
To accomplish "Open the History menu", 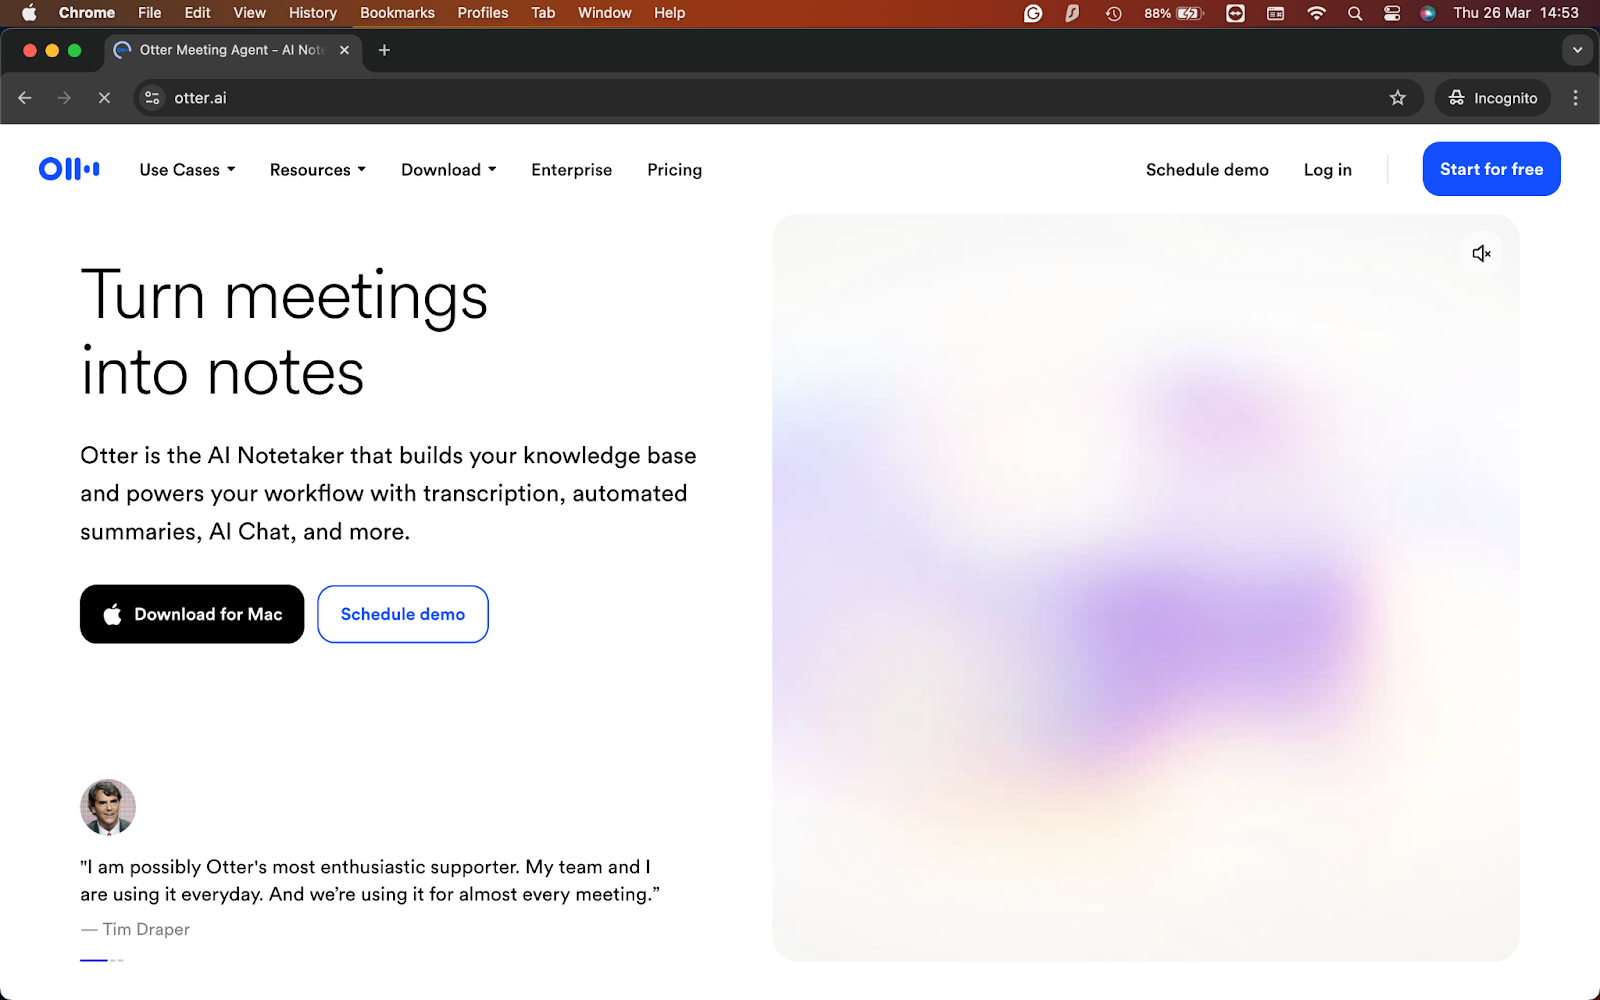I will coord(313,13).
